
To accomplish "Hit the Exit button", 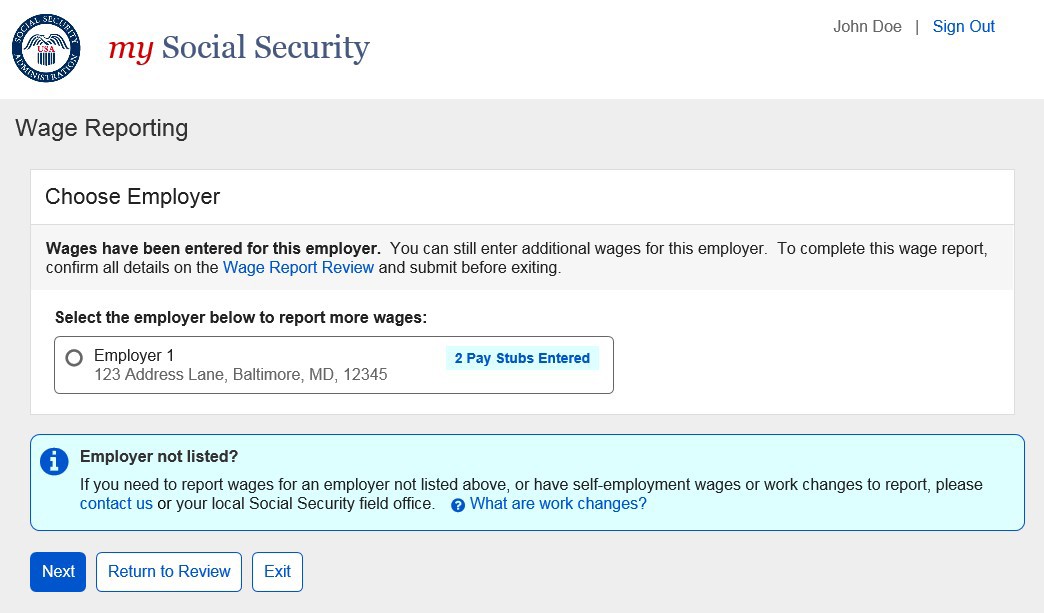I will tap(277, 571).
